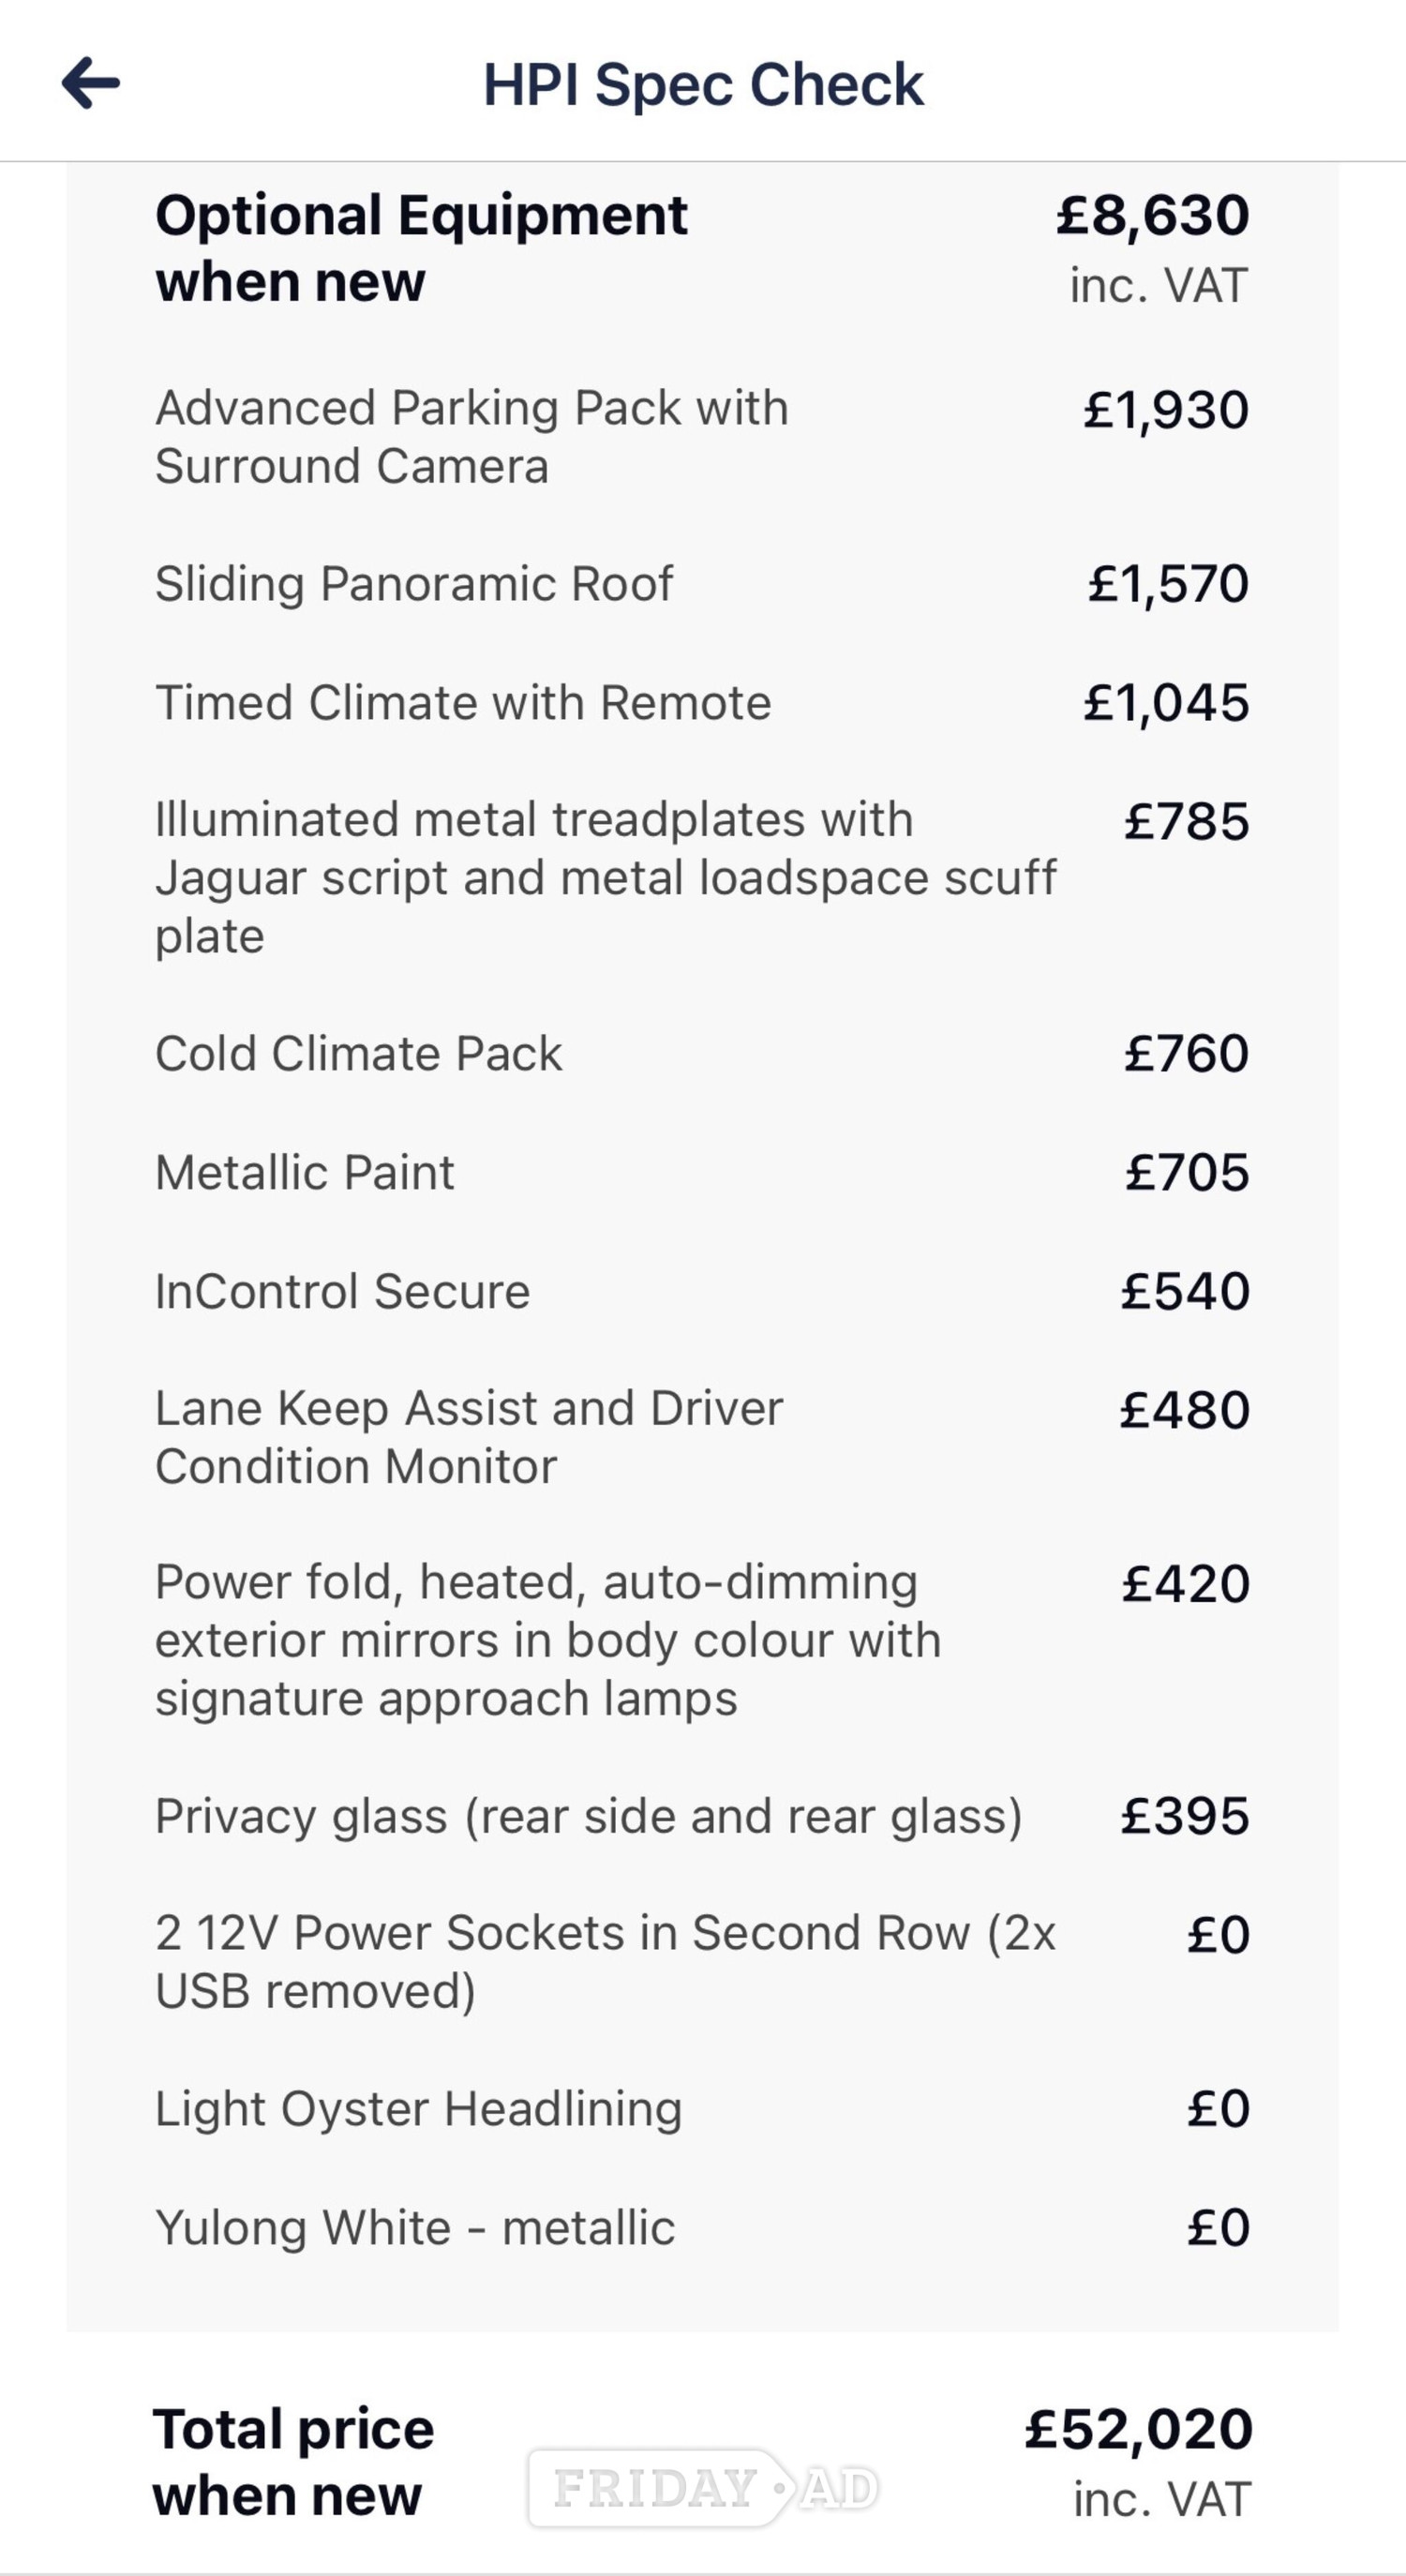Click the Cold Climate Pack row
Viewport: 1406px width, 2576px height.
[x=702, y=1053]
